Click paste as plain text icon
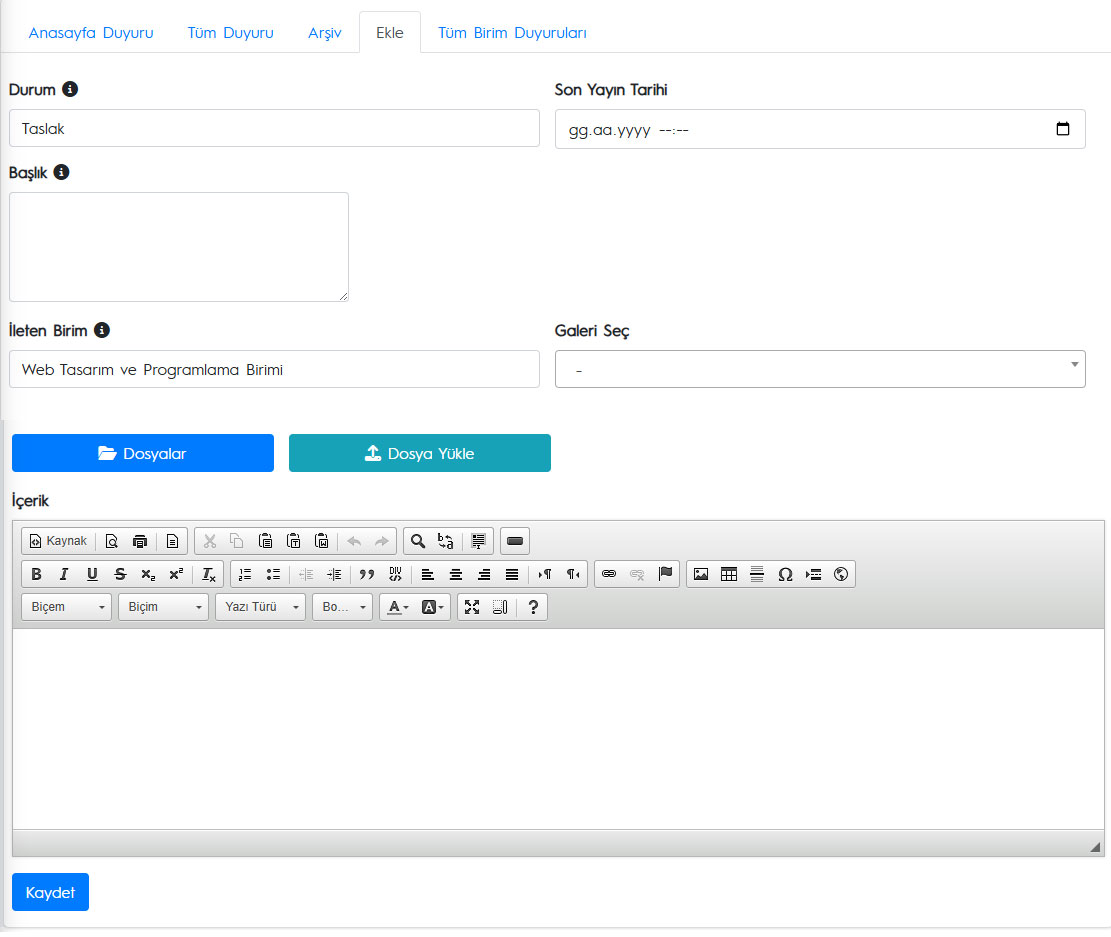 [293, 542]
